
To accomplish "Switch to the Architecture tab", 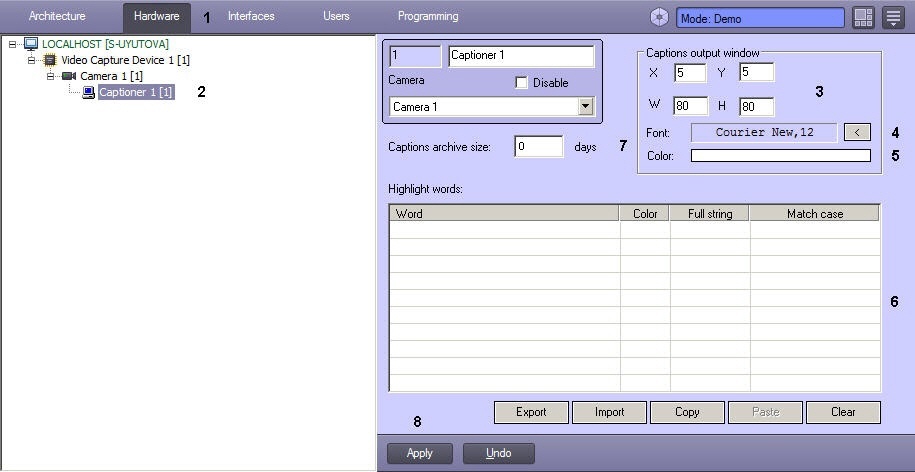I will (57, 16).
